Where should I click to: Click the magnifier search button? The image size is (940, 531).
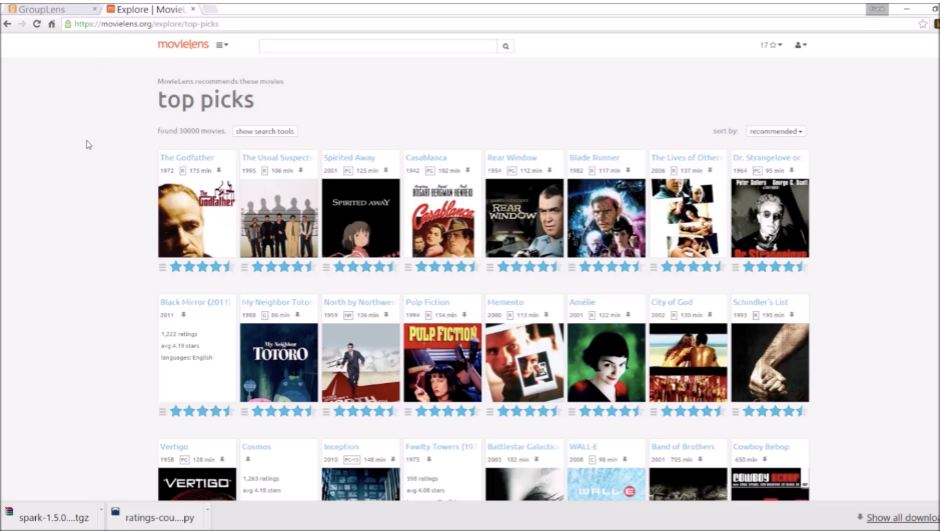505,46
